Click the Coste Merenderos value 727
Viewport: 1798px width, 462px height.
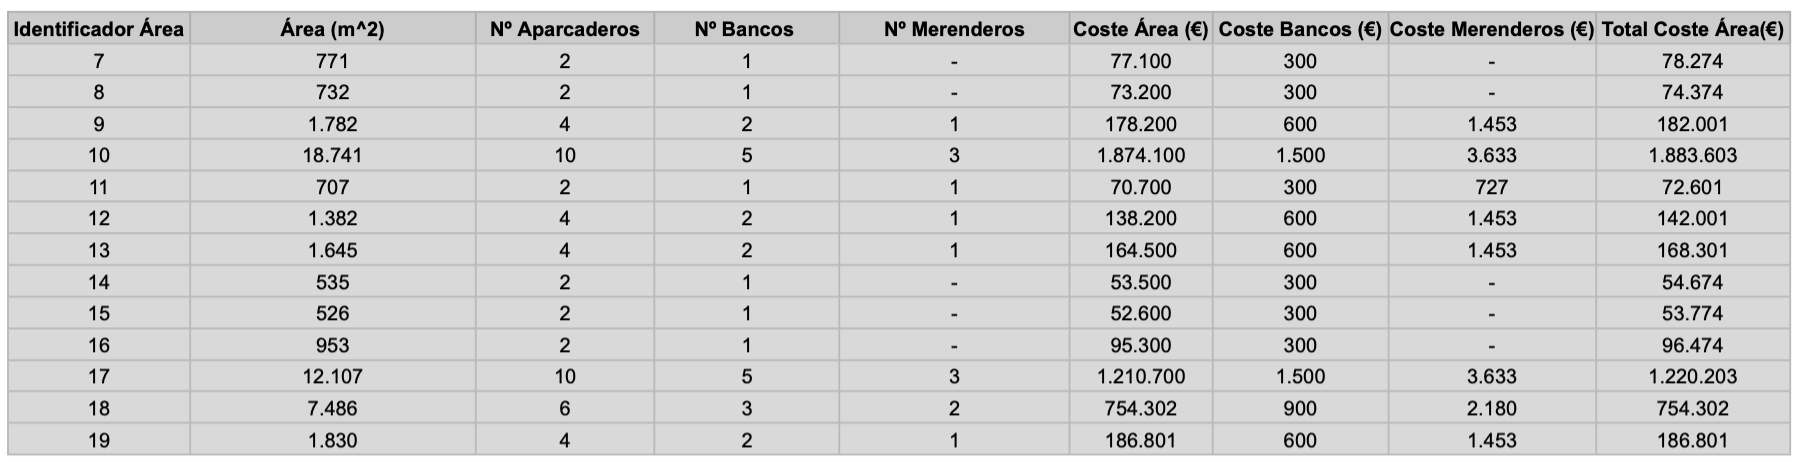[1491, 187]
